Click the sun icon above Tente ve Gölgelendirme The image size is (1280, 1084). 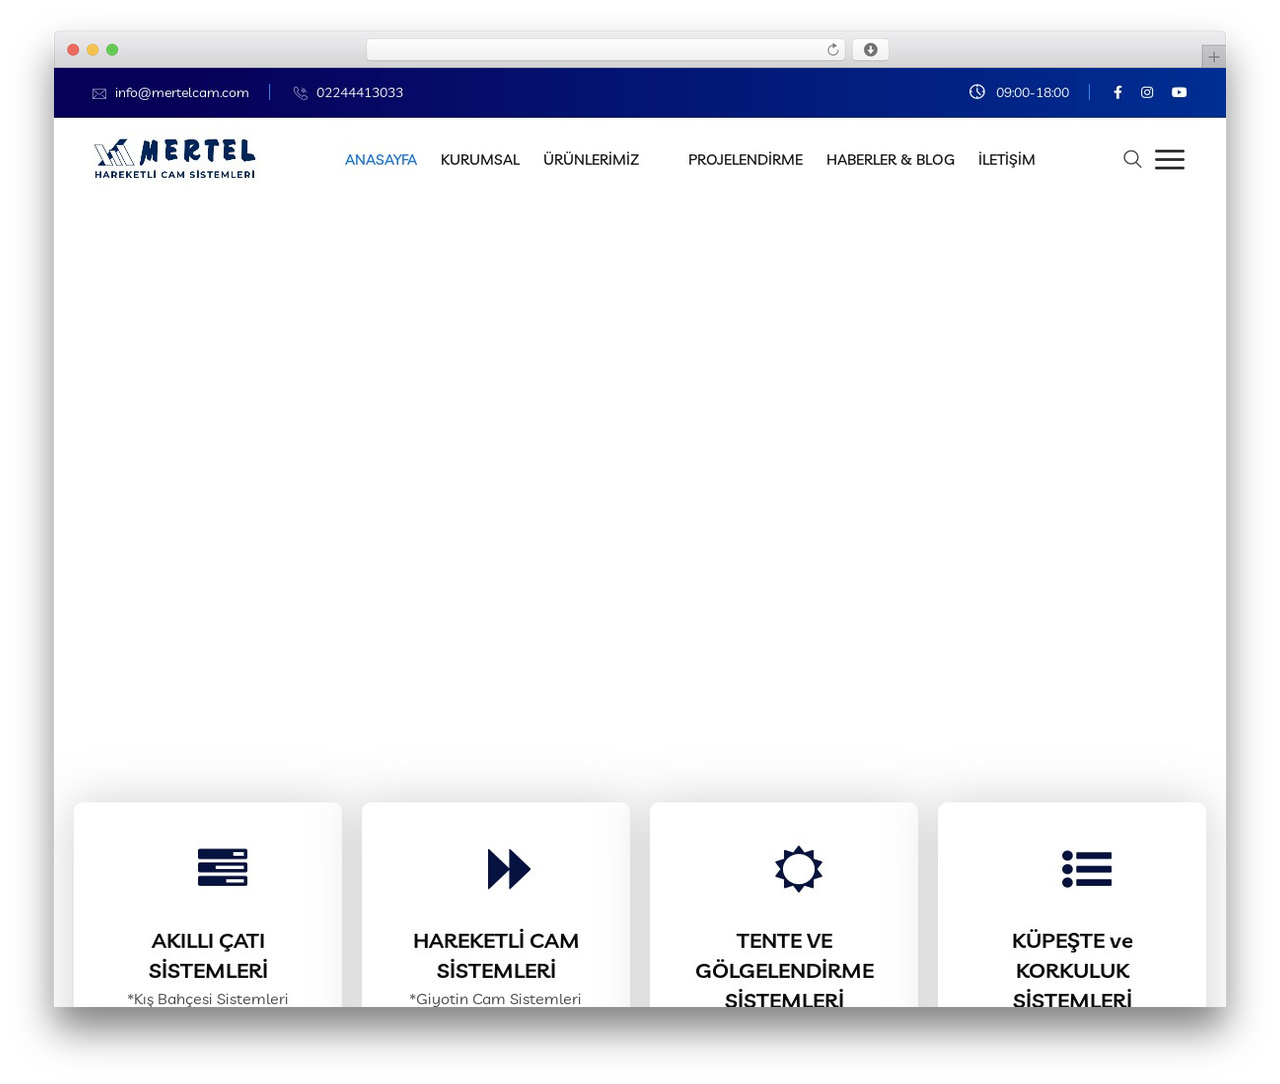click(x=798, y=868)
